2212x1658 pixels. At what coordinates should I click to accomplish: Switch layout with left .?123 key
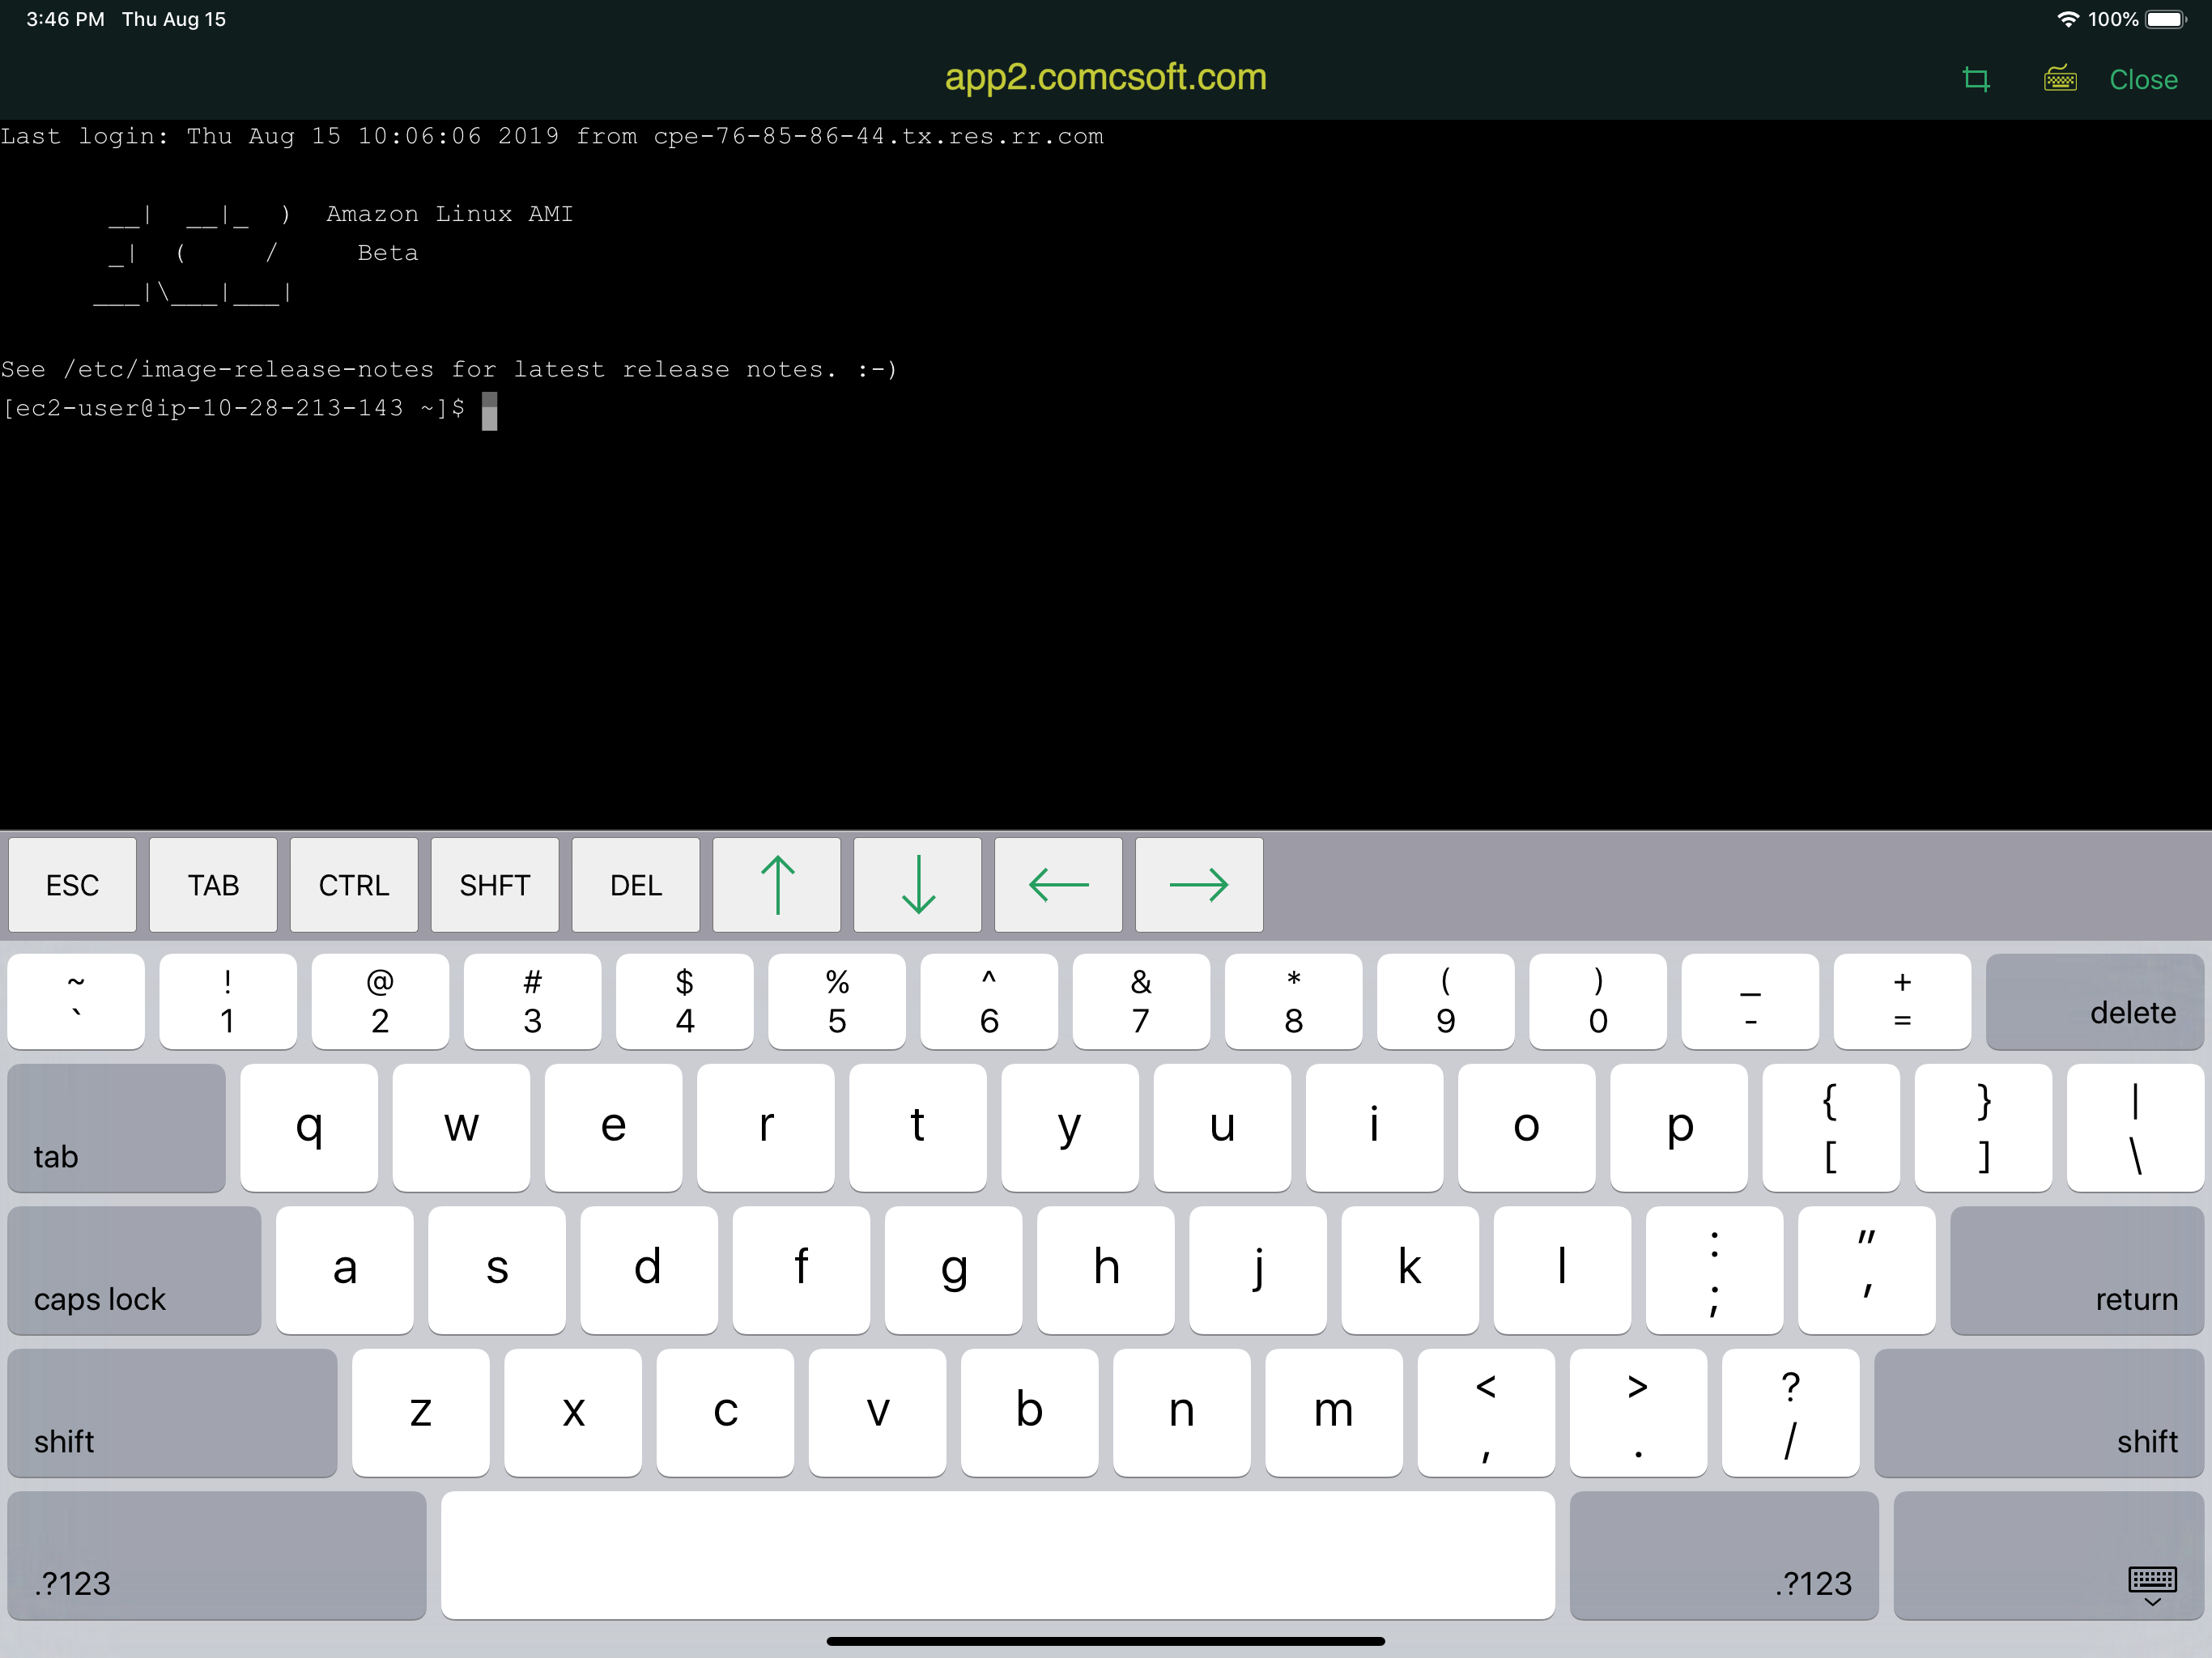click(216, 1554)
